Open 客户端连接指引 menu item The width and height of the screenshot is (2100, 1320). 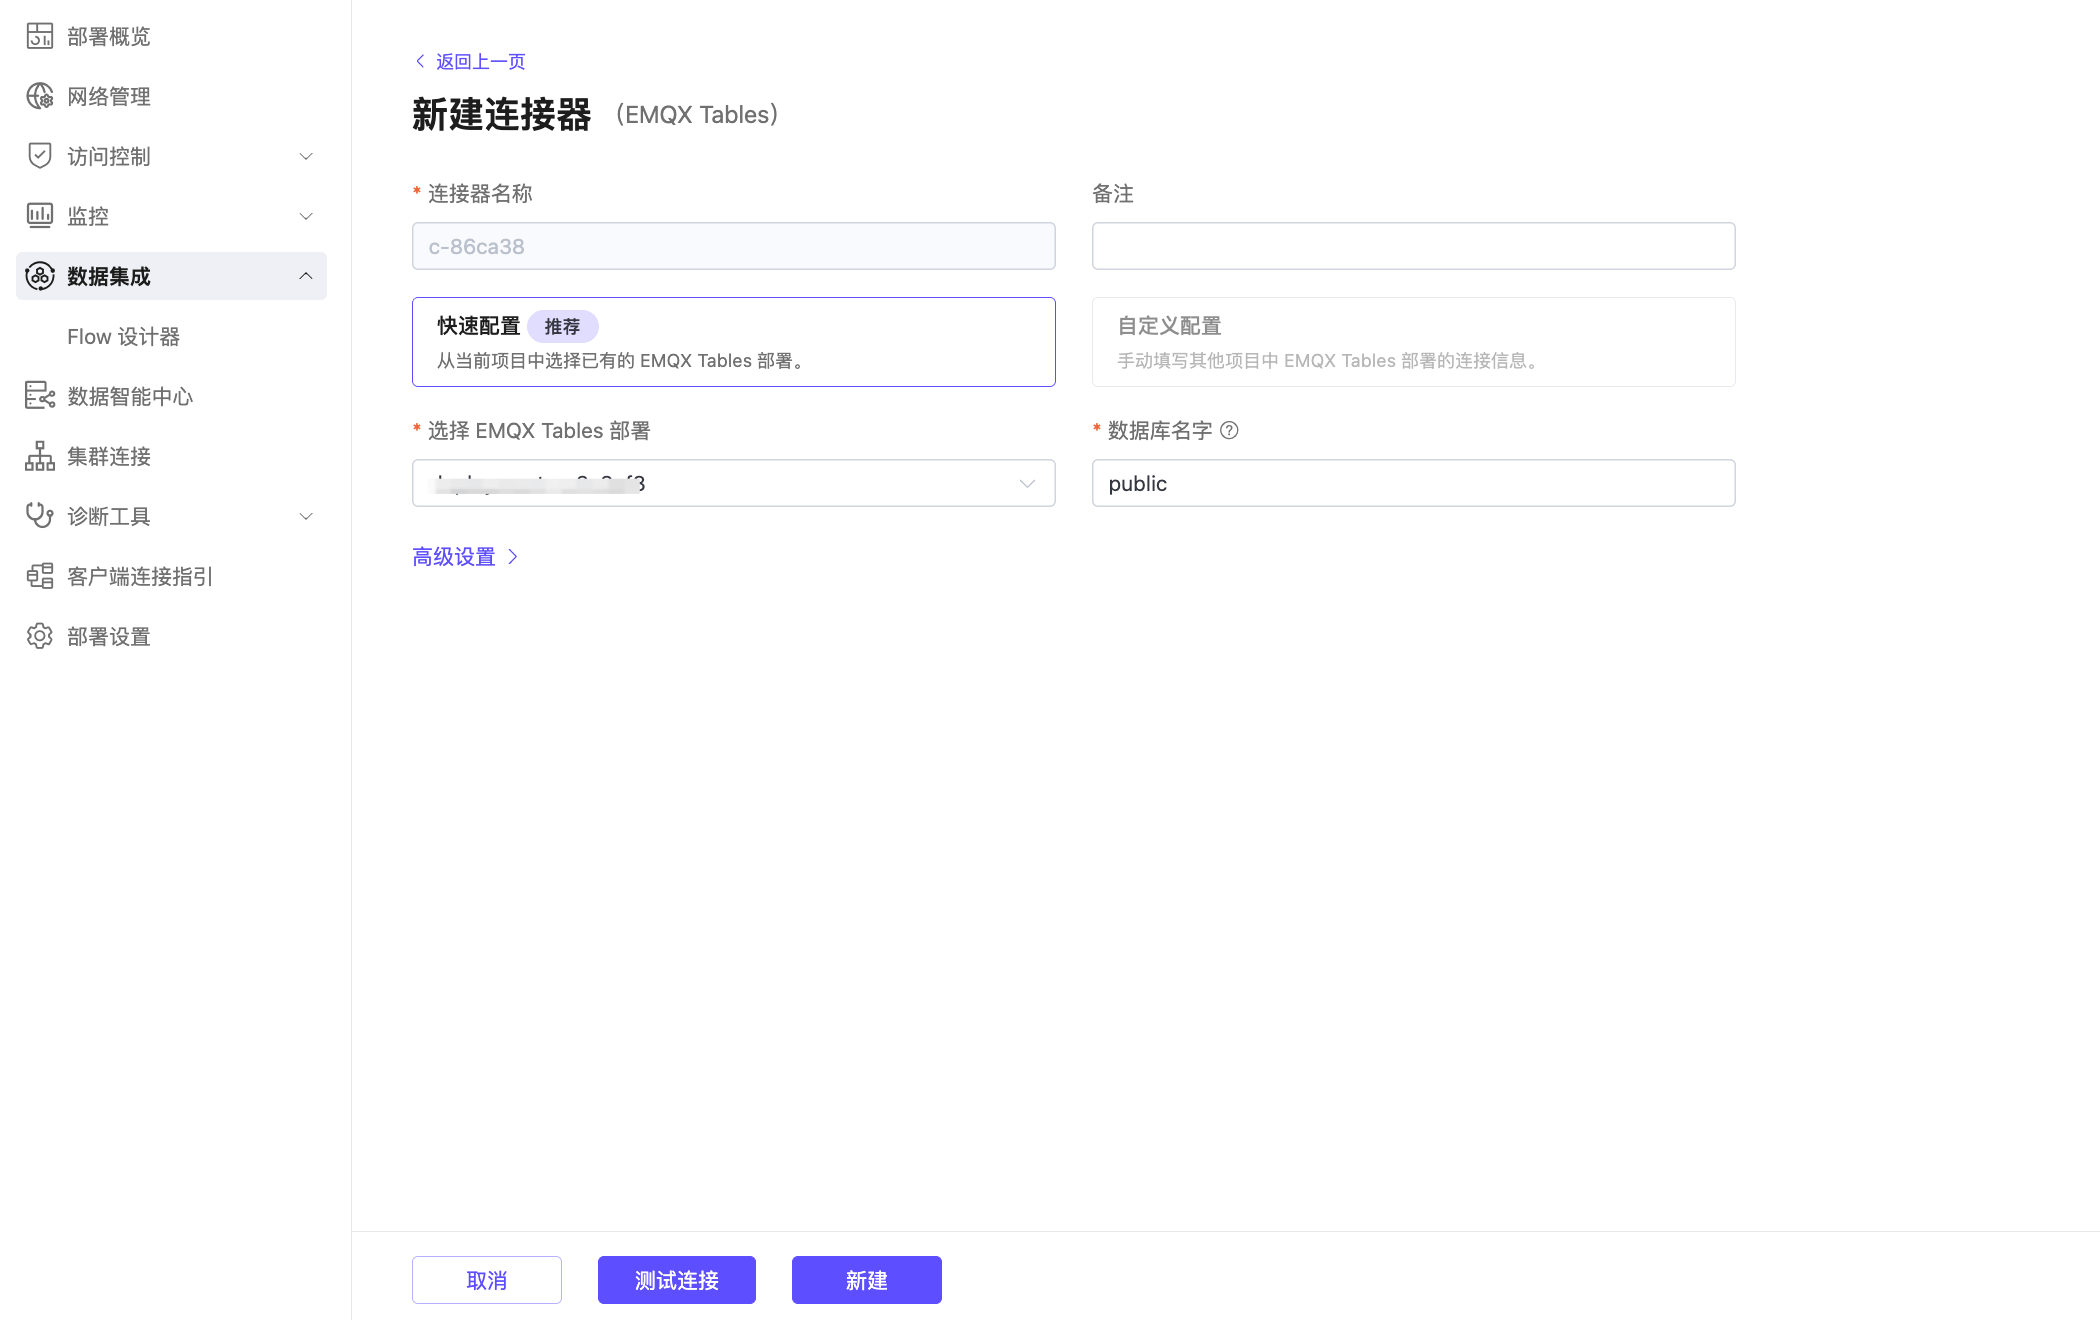[171, 576]
